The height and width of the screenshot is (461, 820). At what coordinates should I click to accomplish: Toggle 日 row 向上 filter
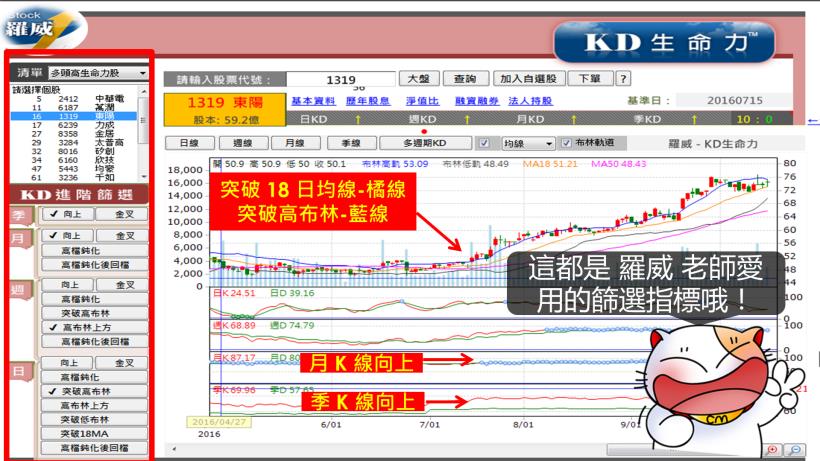(x=68, y=363)
